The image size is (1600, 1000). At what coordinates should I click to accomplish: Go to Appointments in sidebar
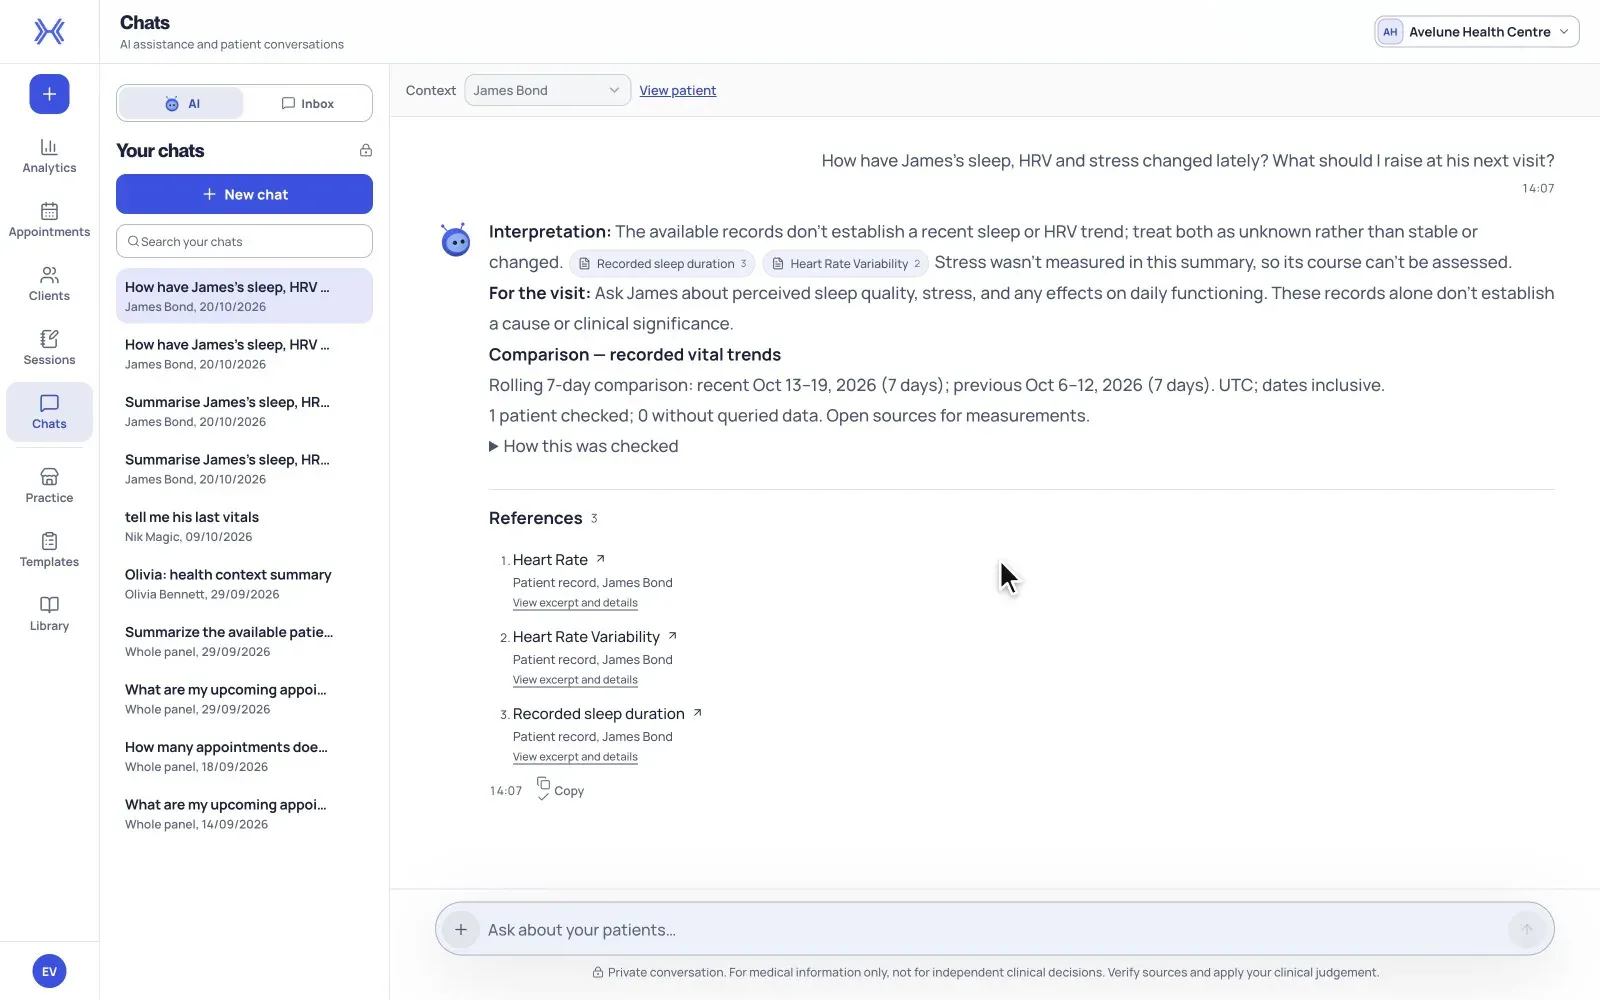pos(49,220)
